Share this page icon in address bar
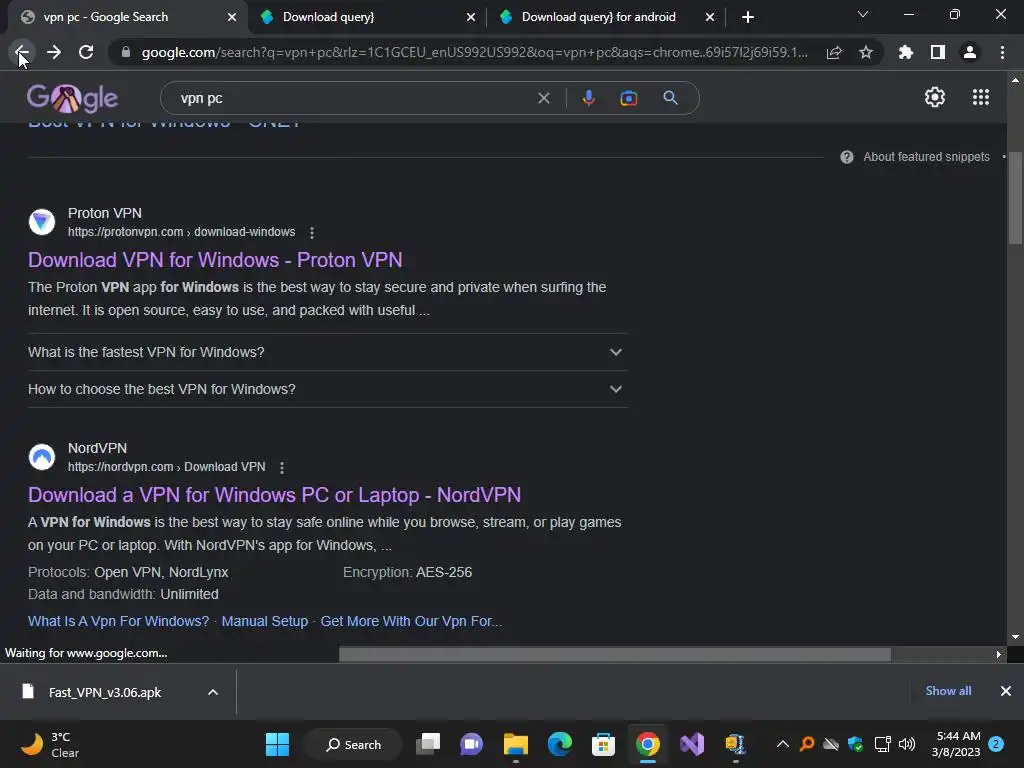The image size is (1024, 768). coord(834,52)
